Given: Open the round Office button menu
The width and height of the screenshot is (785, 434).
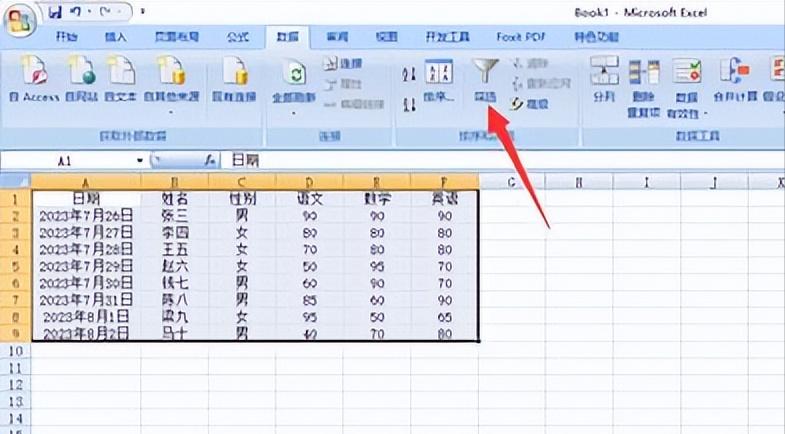Looking at the screenshot, I should 20,21.
